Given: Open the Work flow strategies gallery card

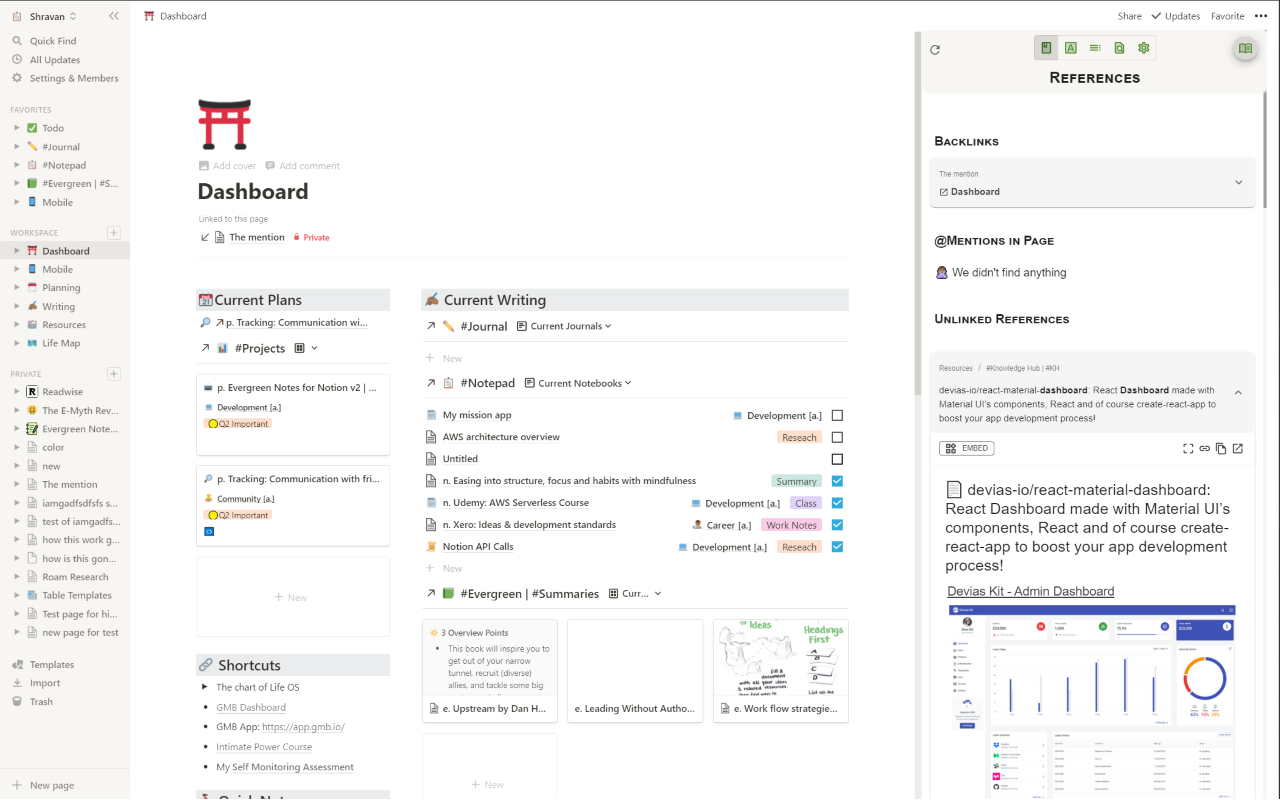Looking at the screenshot, I should click(781, 670).
